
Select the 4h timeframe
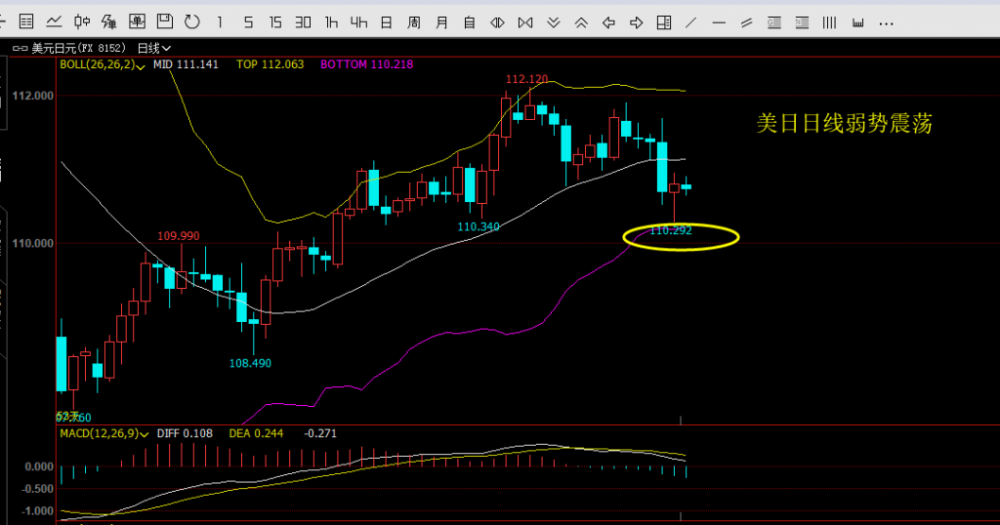tap(358, 22)
